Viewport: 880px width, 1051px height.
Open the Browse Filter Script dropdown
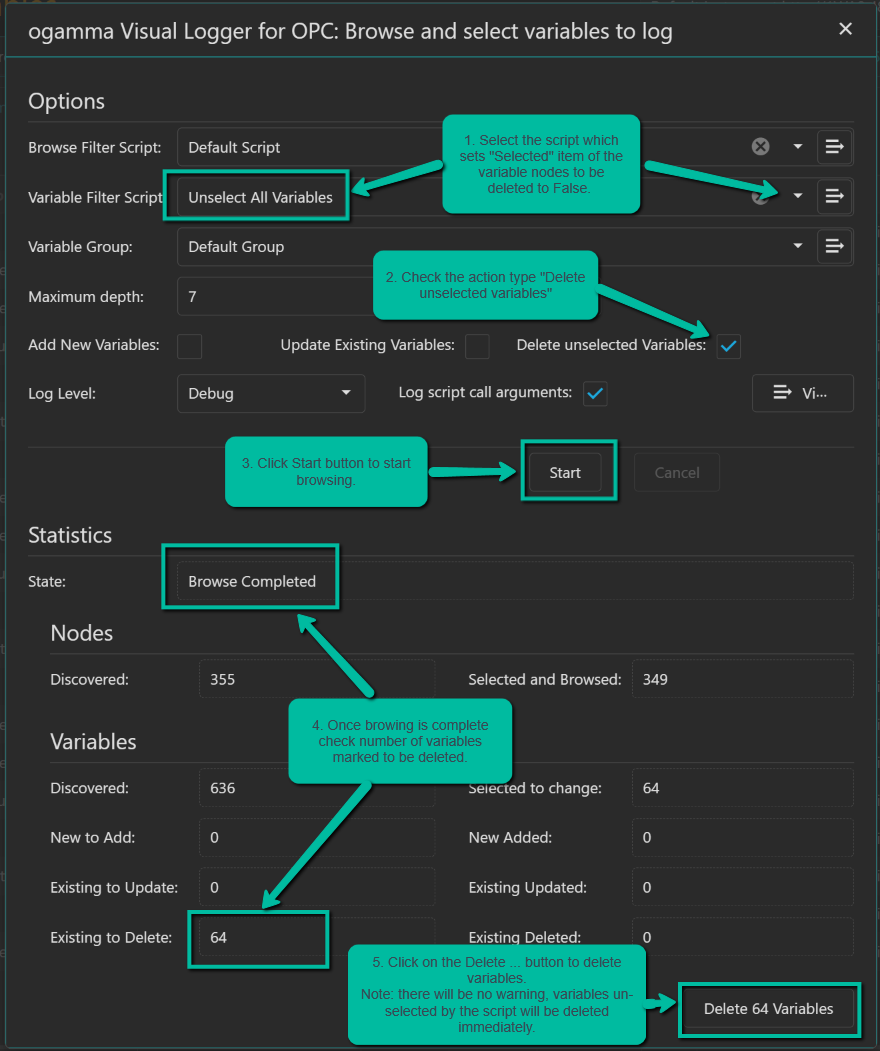pyautogui.click(x=798, y=147)
